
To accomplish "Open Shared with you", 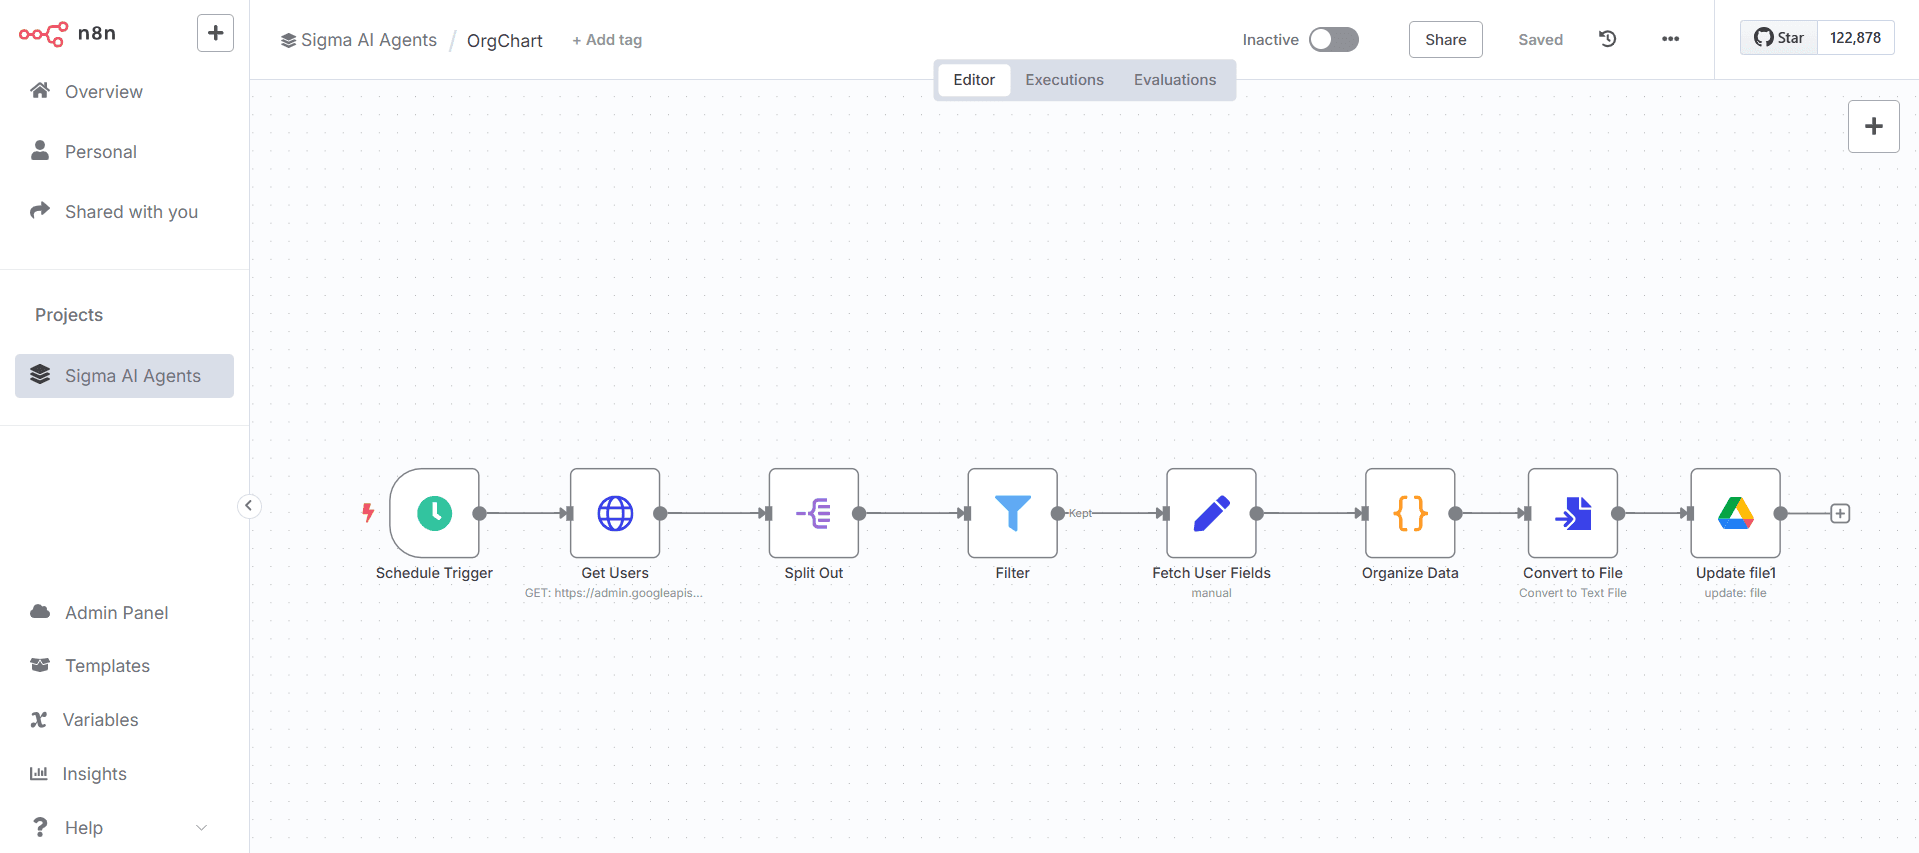I will tap(124, 212).
